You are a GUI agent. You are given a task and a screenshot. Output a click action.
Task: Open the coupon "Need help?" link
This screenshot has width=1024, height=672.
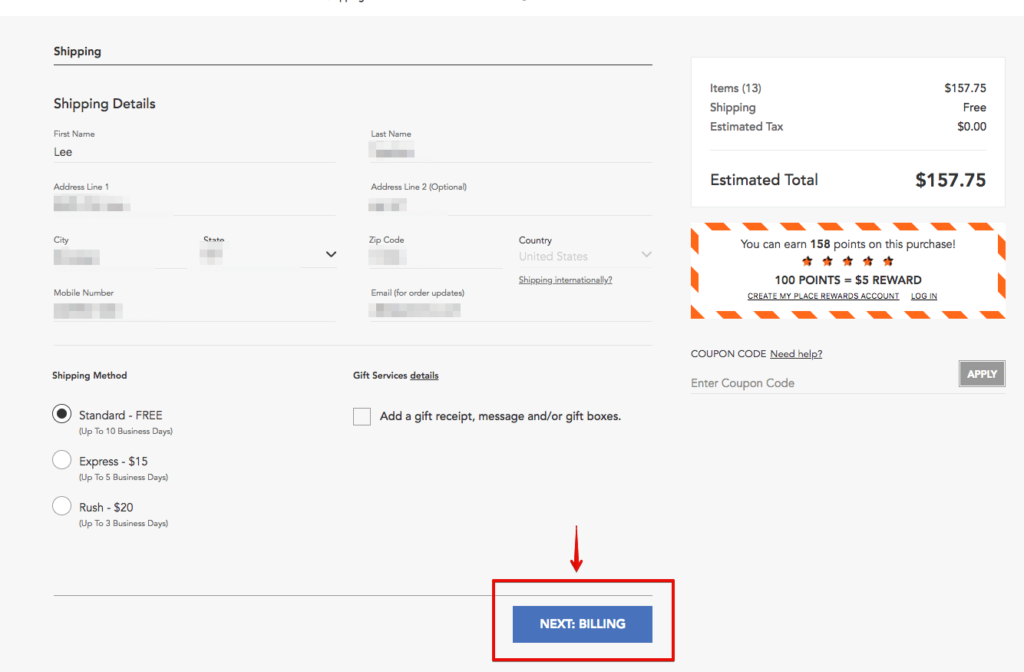[795, 353]
